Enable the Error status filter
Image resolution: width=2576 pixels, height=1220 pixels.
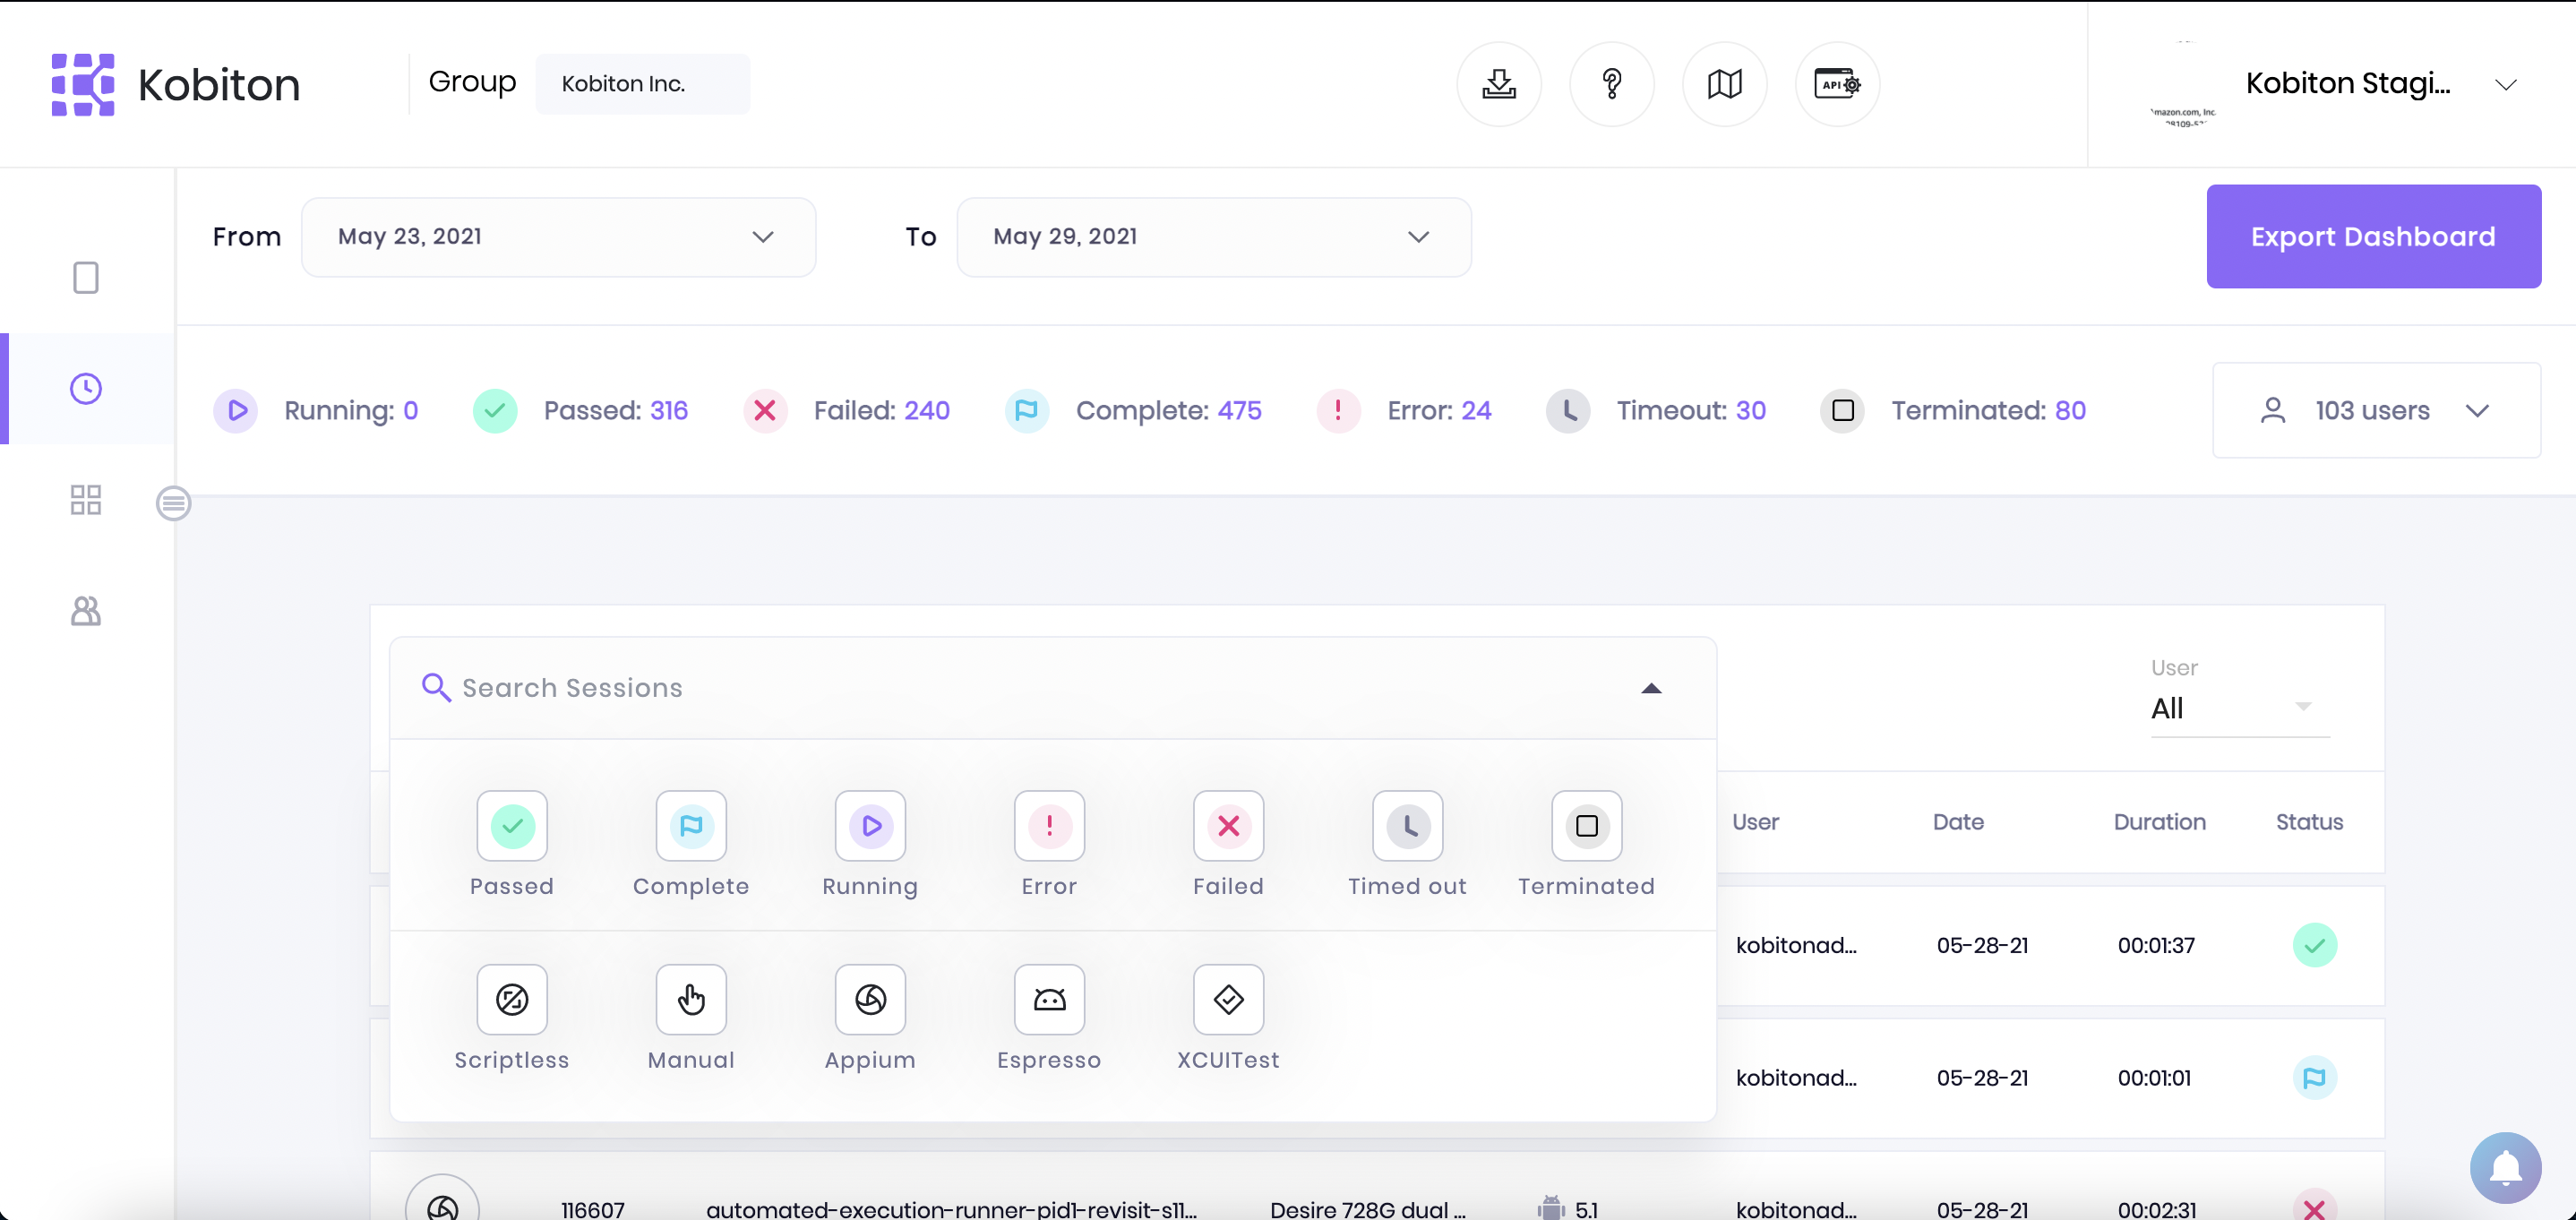click(1048, 826)
